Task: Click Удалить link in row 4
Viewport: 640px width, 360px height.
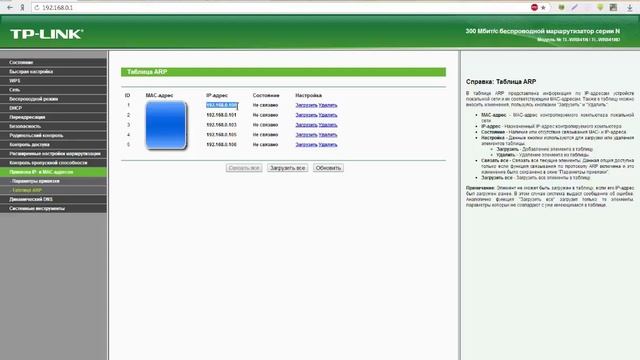Action: tap(328, 135)
